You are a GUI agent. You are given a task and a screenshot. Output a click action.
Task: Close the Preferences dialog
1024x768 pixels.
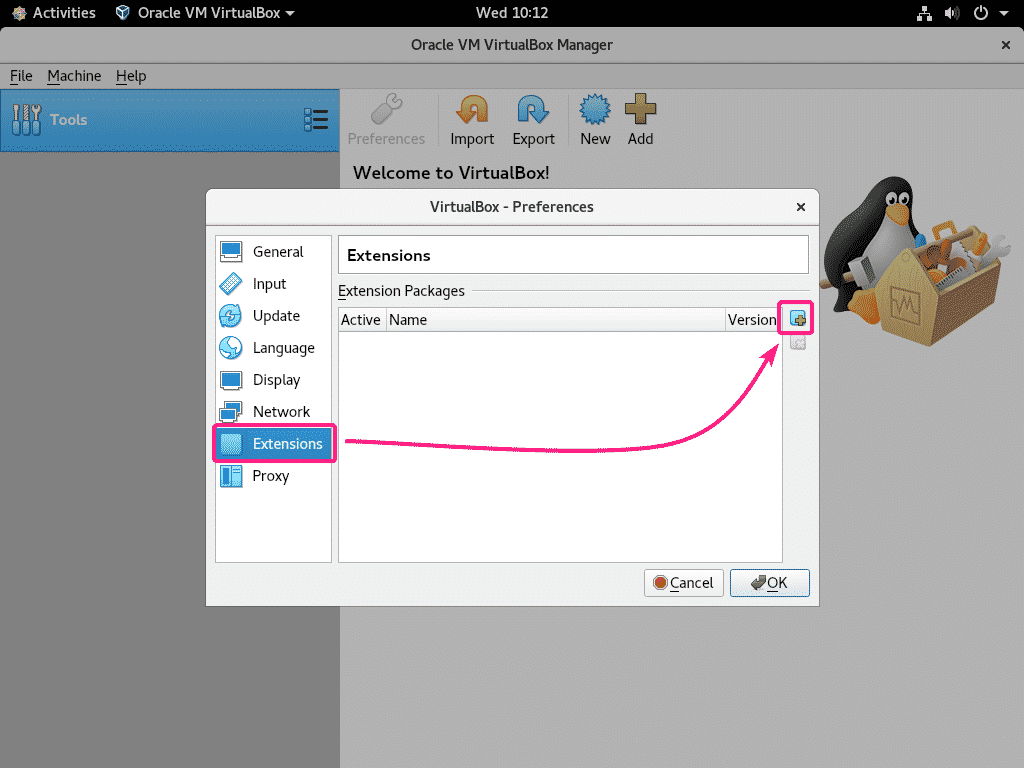tap(801, 207)
